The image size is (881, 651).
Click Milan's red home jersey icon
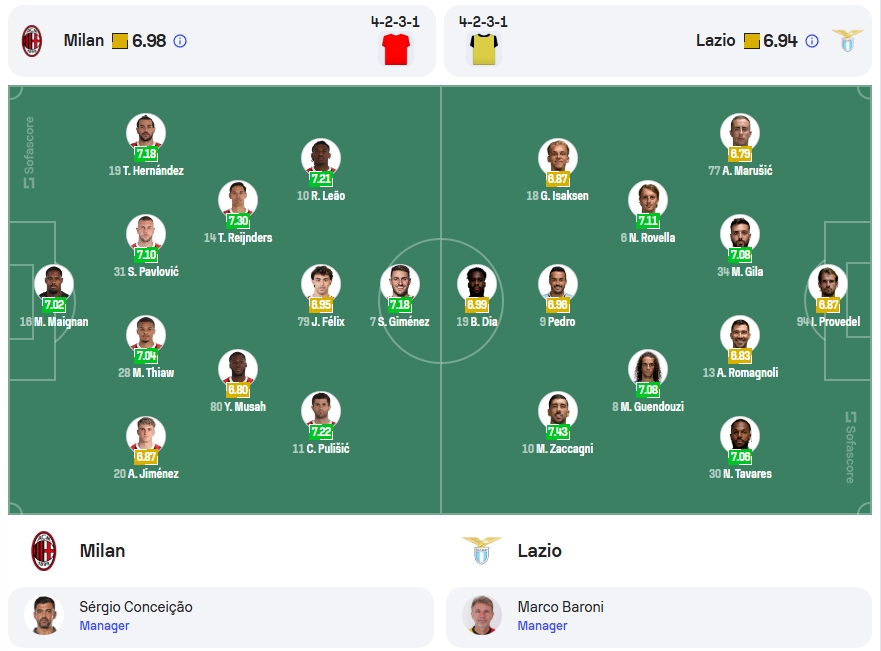(396, 49)
